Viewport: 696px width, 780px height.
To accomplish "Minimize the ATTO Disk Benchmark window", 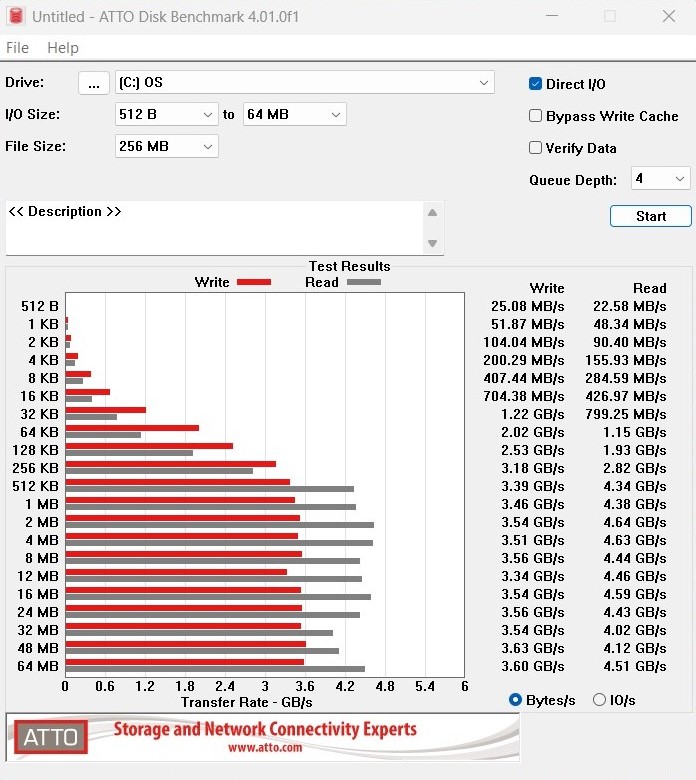I will [x=552, y=16].
